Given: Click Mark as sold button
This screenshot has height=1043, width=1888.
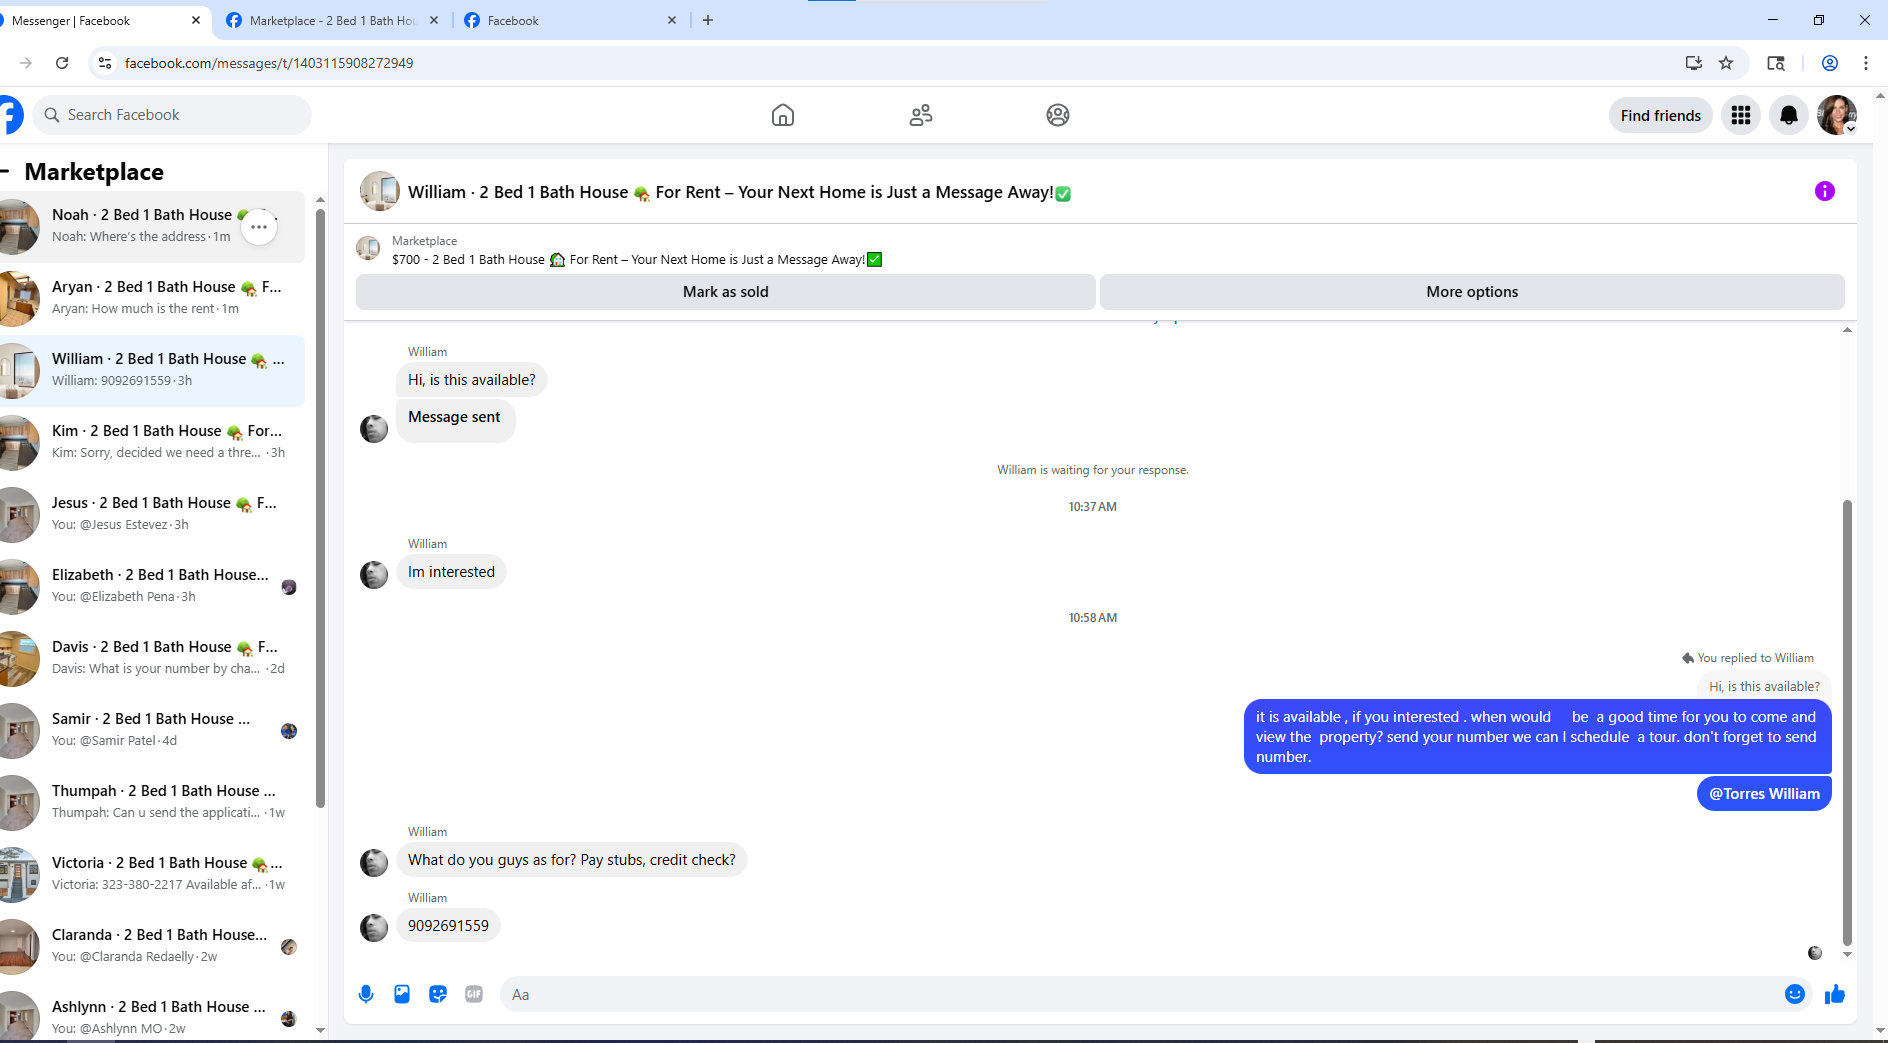Looking at the screenshot, I should 726,292.
